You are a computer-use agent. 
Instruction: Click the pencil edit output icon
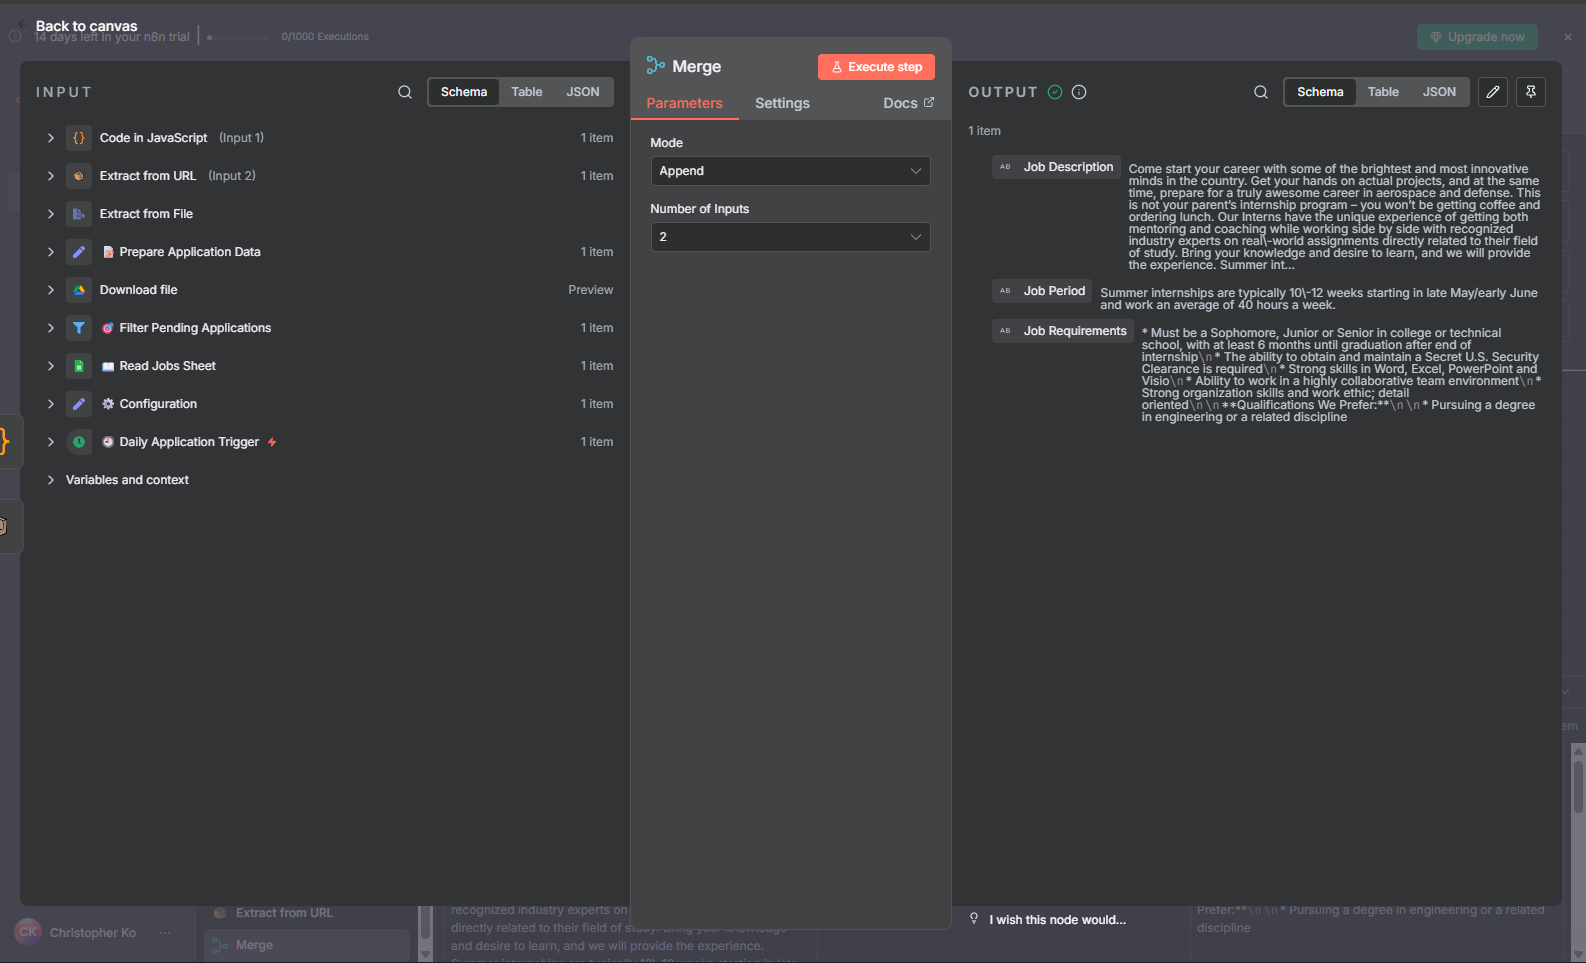(x=1493, y=92)
